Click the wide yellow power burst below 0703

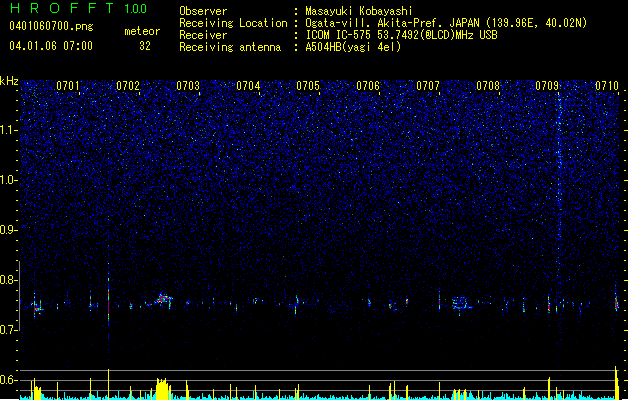[162, 388]
